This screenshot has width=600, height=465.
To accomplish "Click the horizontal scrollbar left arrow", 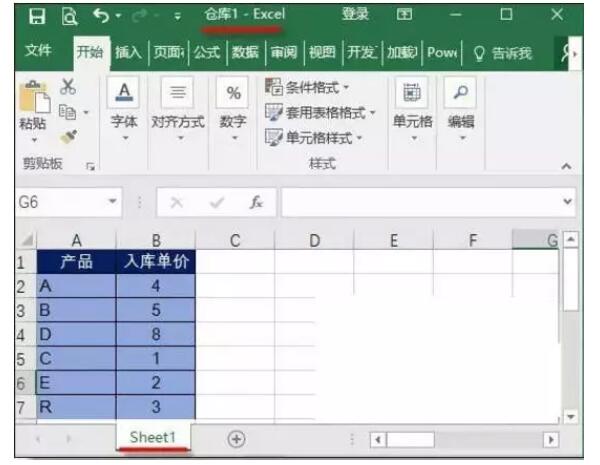I will click(x=378, y=439).
